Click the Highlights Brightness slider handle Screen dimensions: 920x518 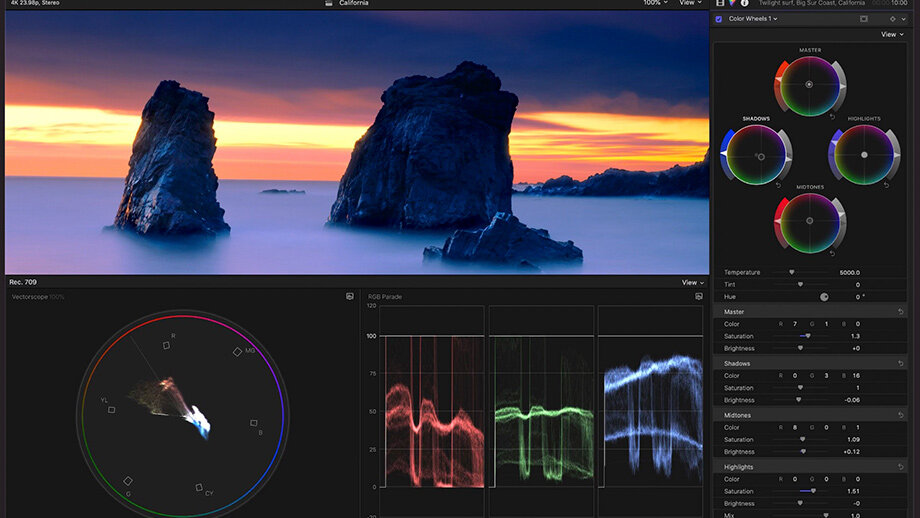[800, 503]
